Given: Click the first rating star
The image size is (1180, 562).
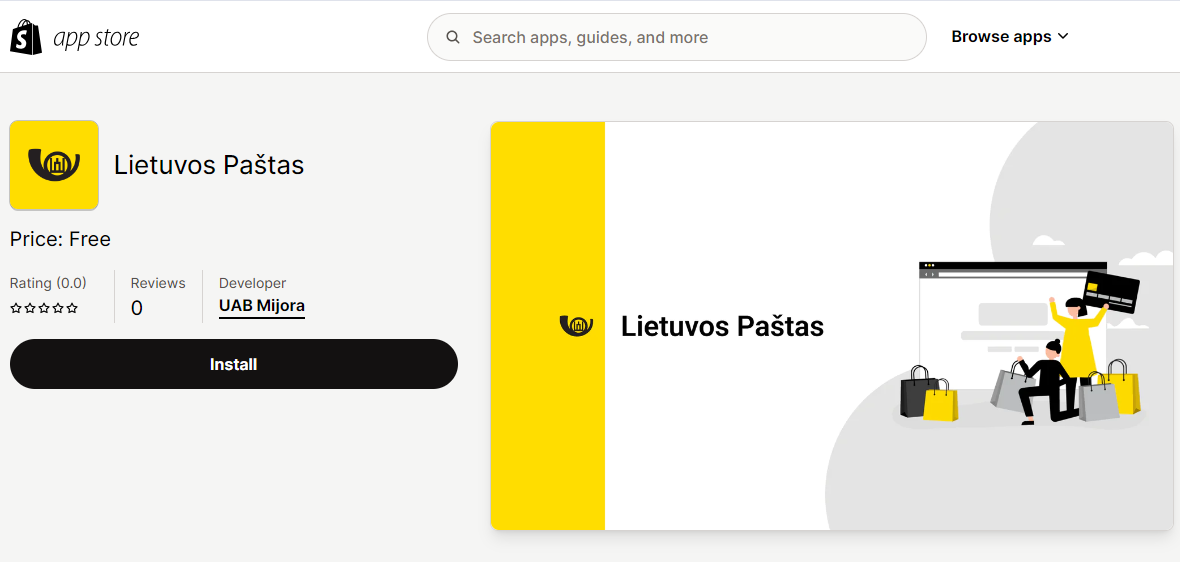Looking at the screenshot, I should tap(15, 308).
